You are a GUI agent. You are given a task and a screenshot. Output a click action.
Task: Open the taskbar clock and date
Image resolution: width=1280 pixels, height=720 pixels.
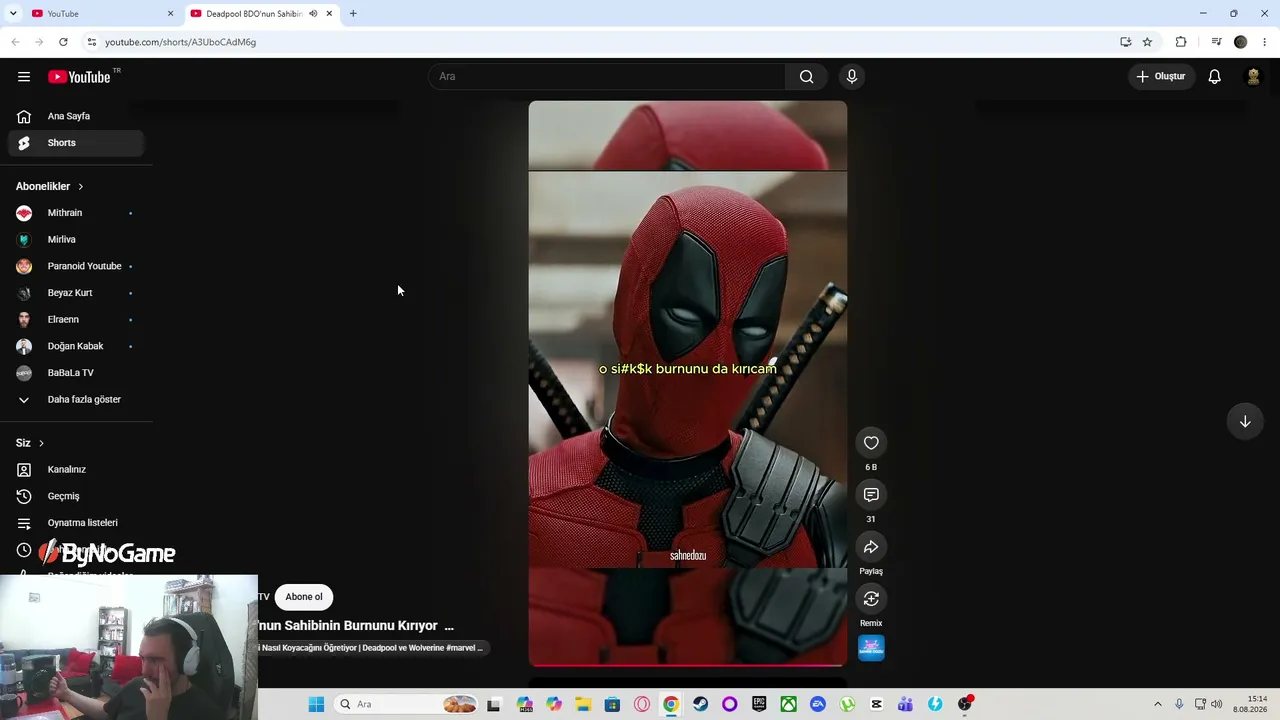[x=1251, y=704]
